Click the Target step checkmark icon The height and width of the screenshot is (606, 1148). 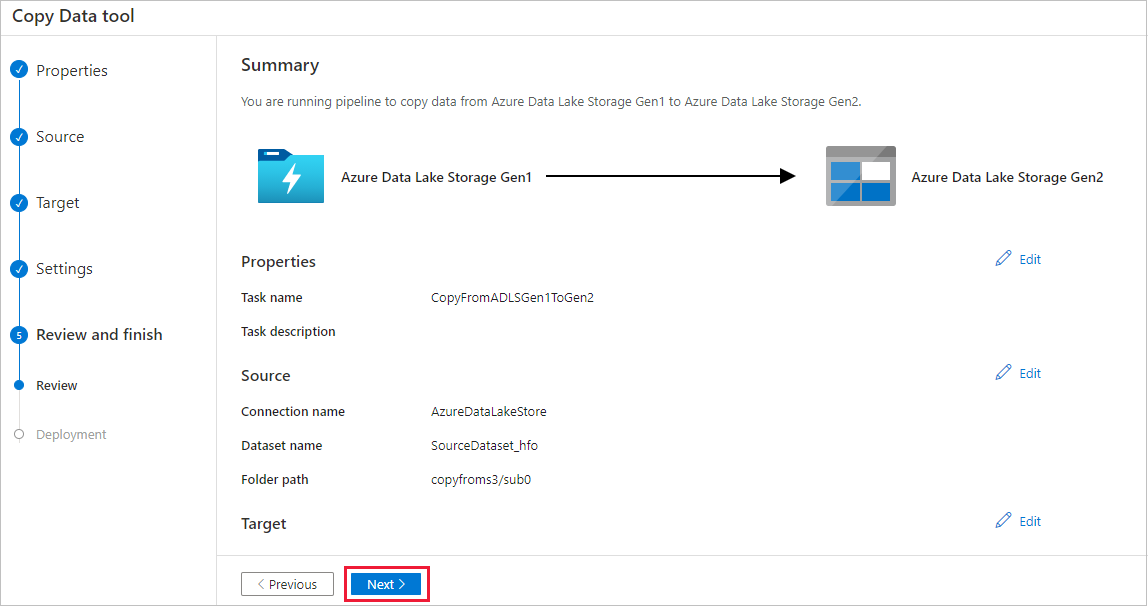coord(19,203)
